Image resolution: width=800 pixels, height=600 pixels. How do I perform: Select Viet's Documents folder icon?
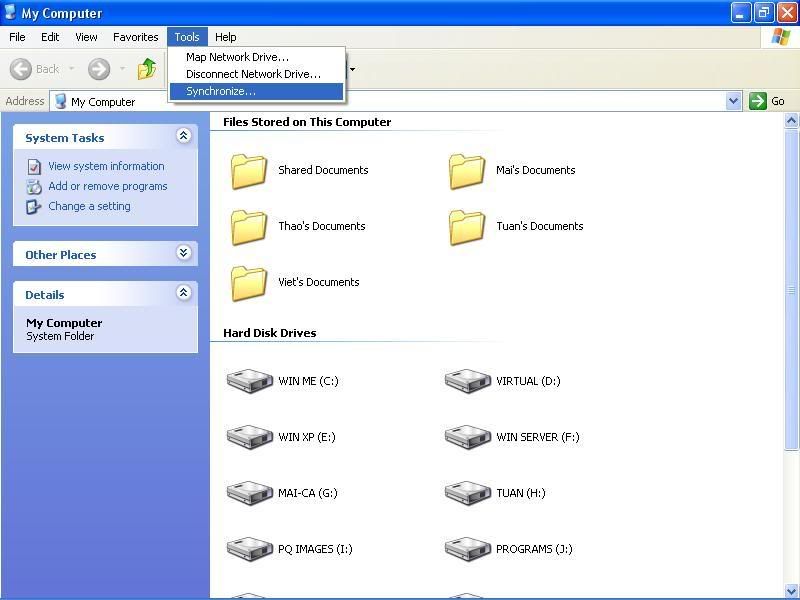(x=249, y=284)
